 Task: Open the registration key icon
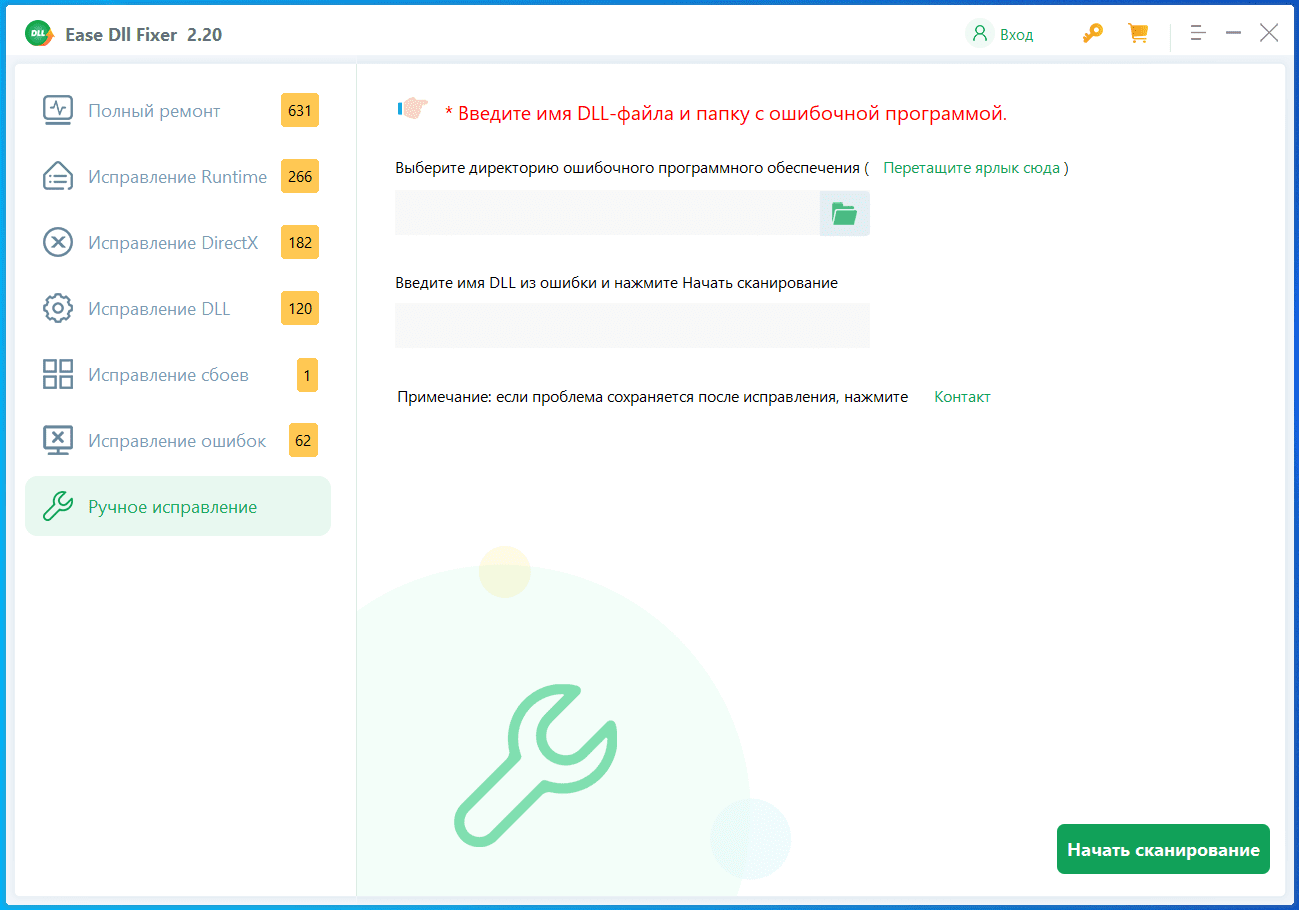click(1092, 34)
